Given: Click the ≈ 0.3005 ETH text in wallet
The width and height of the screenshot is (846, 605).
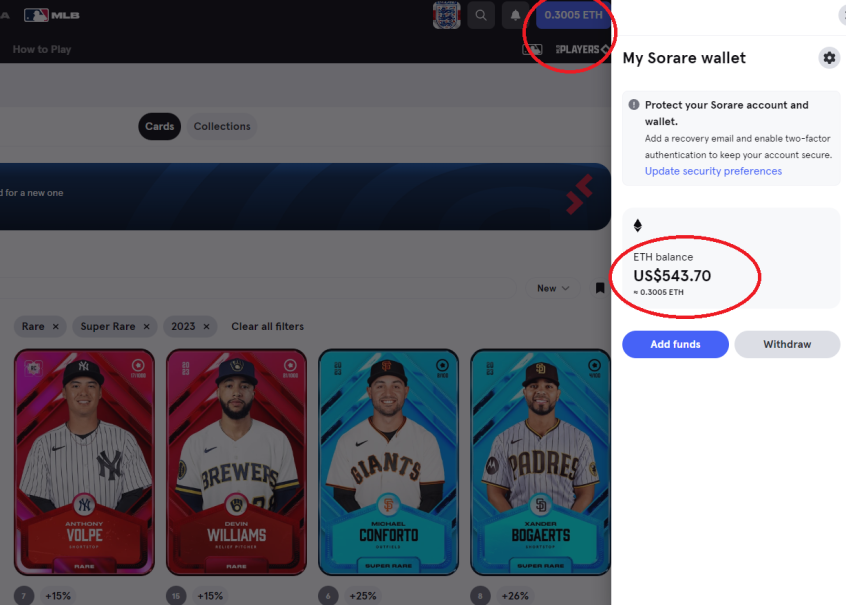Looking at the screenshot, I should coord(659,292).
